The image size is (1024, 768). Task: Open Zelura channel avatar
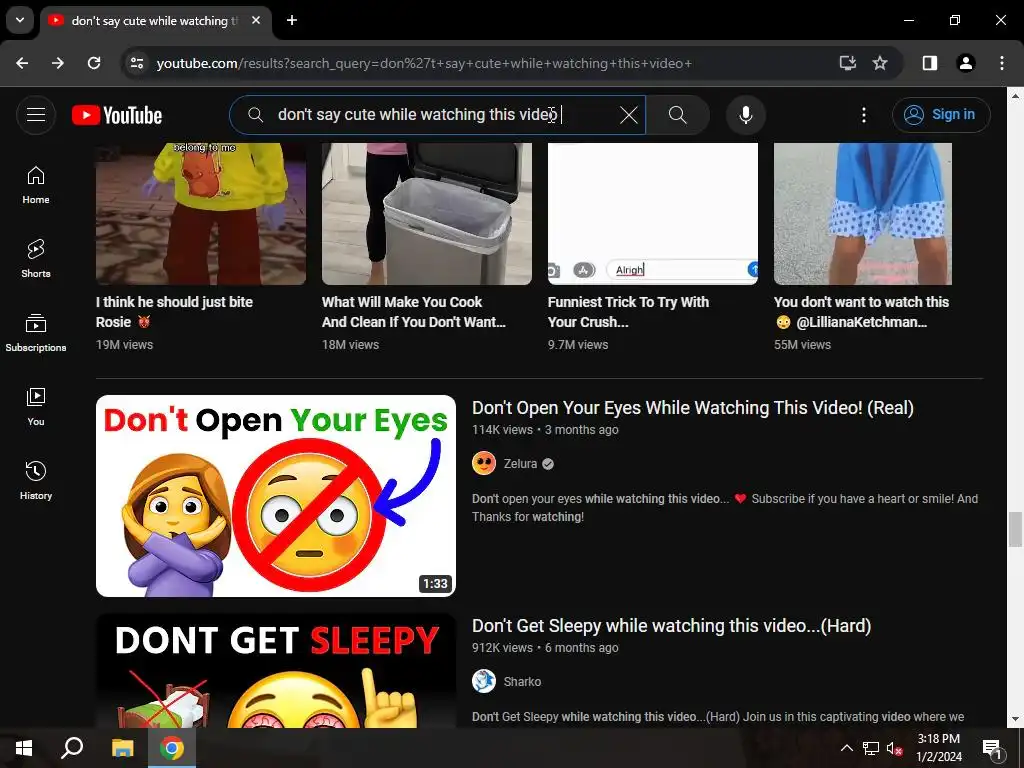[484, 464]
